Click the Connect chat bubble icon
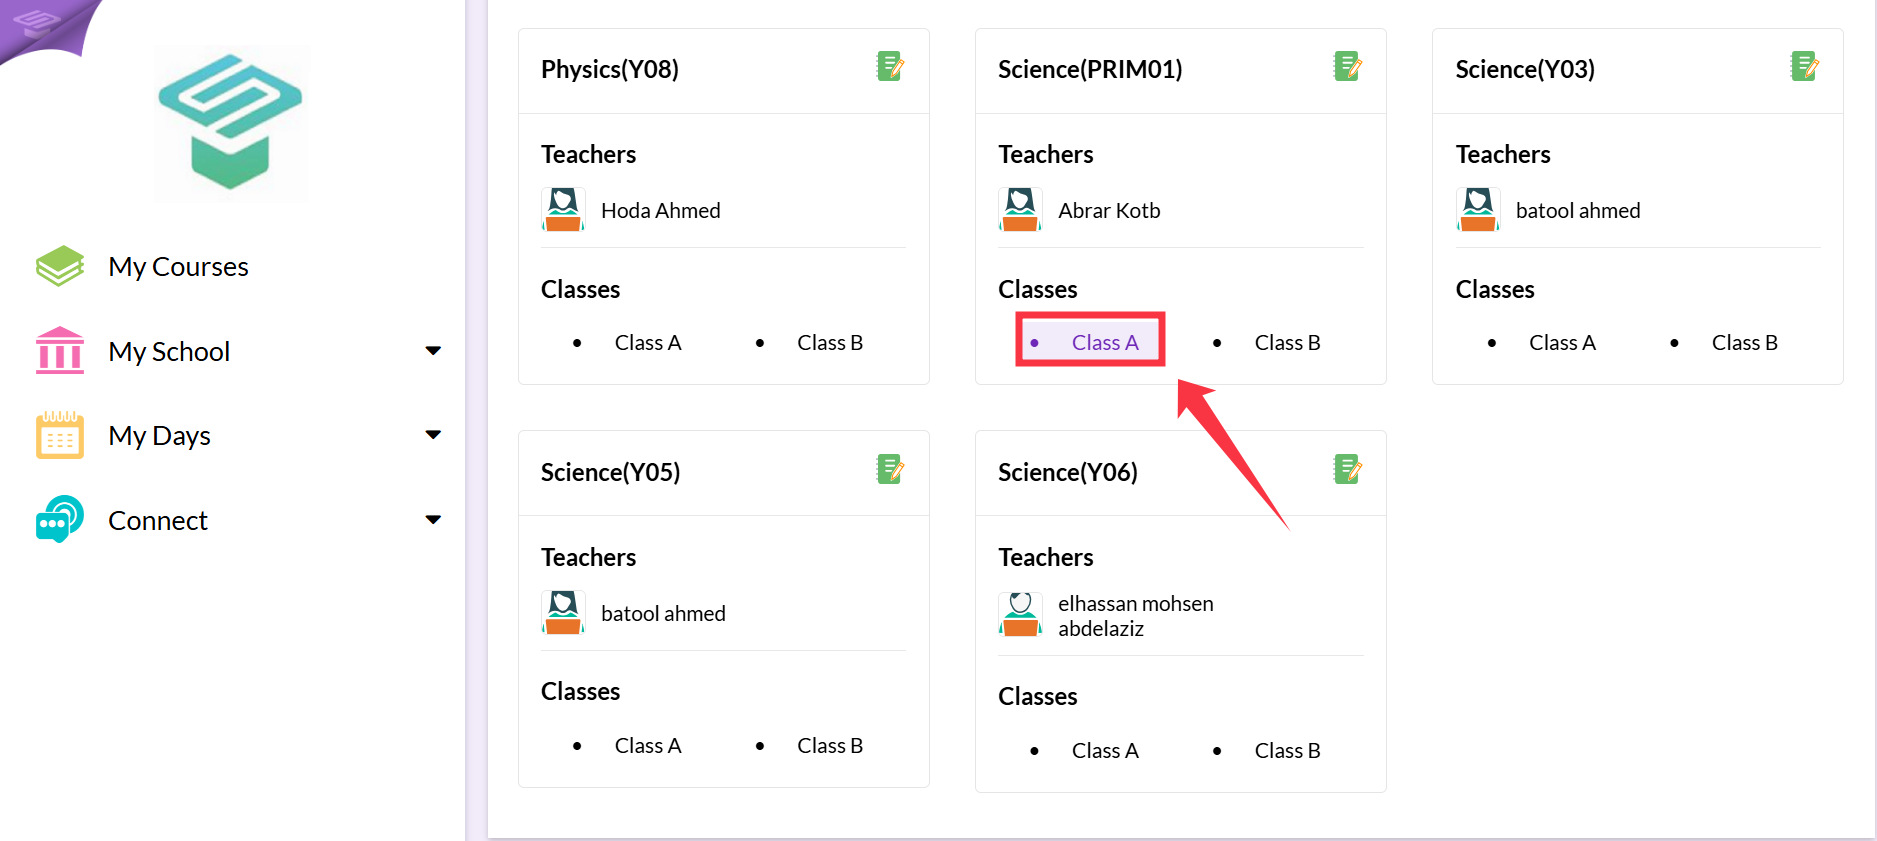 [x=60, y=519]
